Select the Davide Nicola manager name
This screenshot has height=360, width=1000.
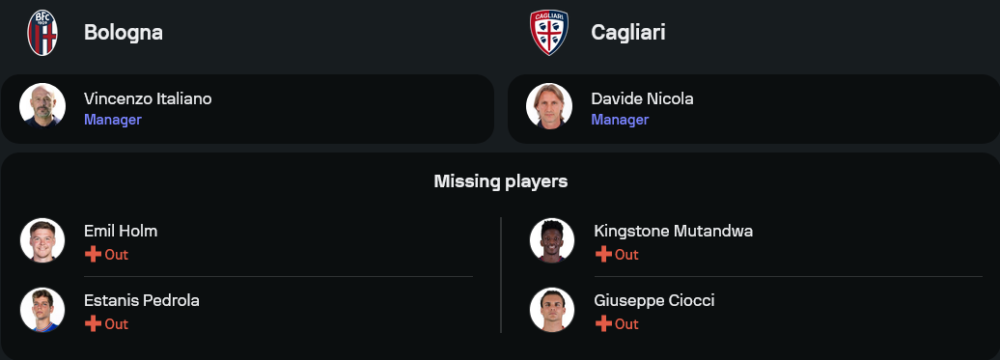[x=642, y=99]
